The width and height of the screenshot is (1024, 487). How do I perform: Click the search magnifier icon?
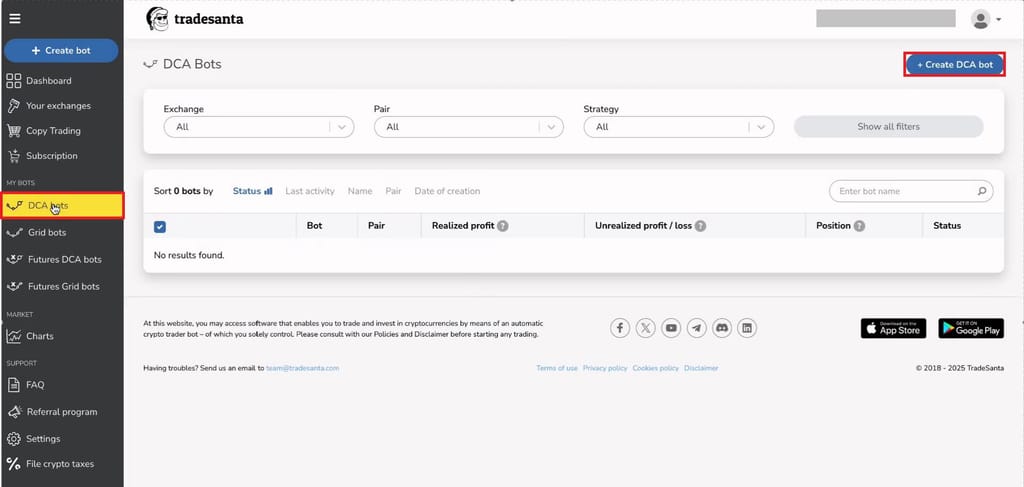tap(982, 191)
